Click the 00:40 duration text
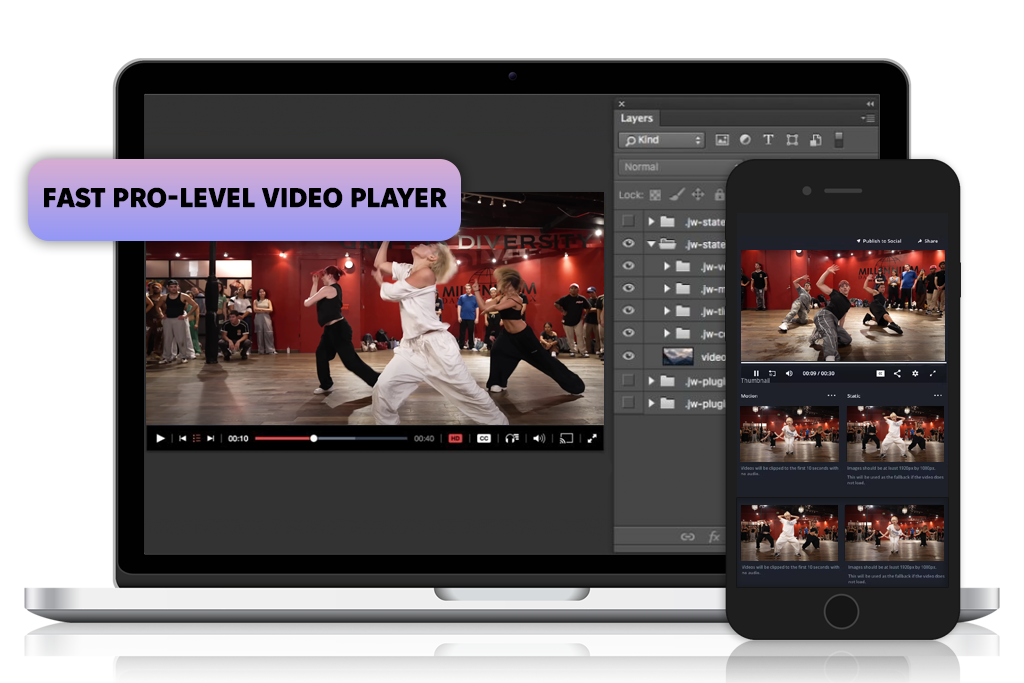This screenshot has width=1024, height=683. pyautogui.click(x=424, y=438)
